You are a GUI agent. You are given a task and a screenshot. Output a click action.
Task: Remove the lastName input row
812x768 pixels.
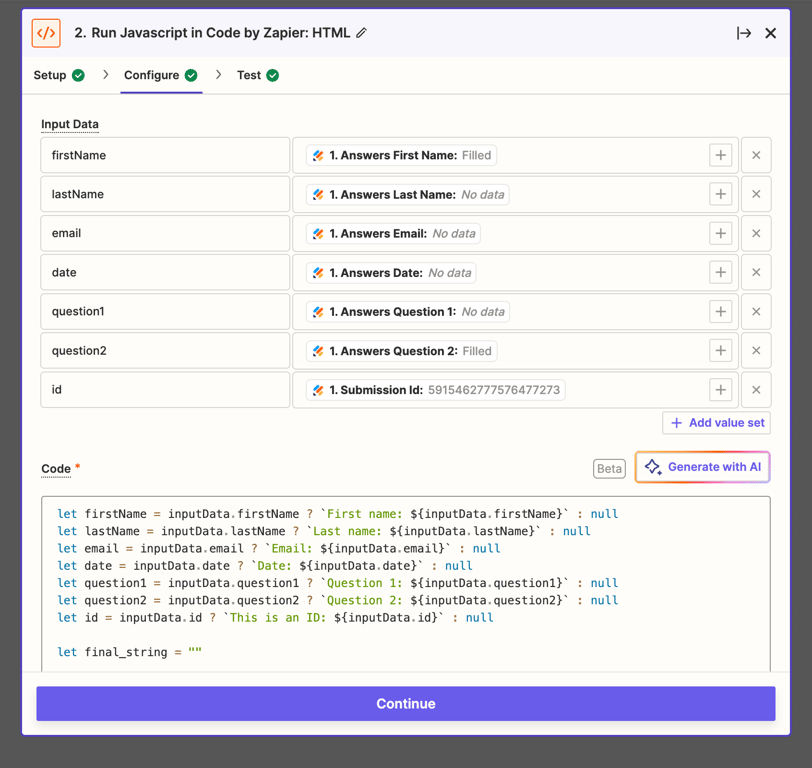756,194
